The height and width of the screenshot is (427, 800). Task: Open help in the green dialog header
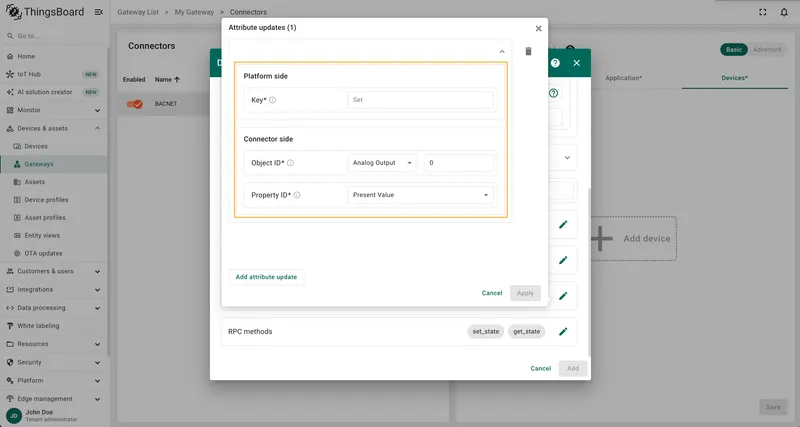point(555,63)
